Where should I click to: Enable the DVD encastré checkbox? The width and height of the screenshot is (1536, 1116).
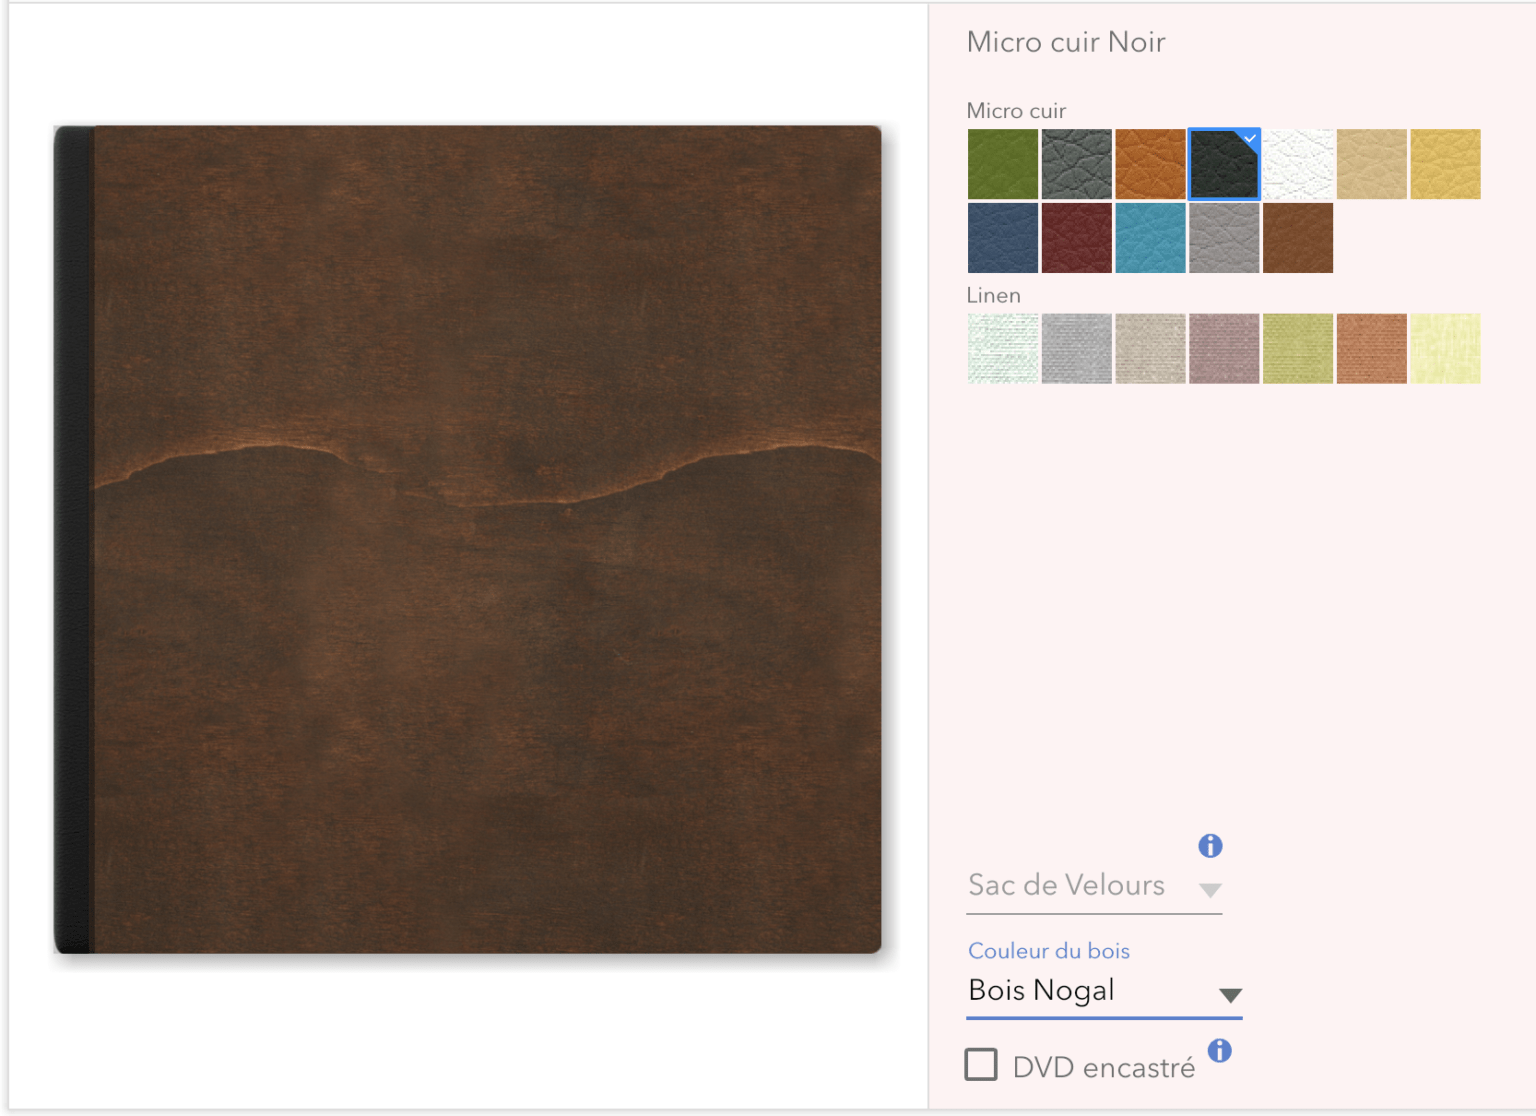pos(981,1065)
